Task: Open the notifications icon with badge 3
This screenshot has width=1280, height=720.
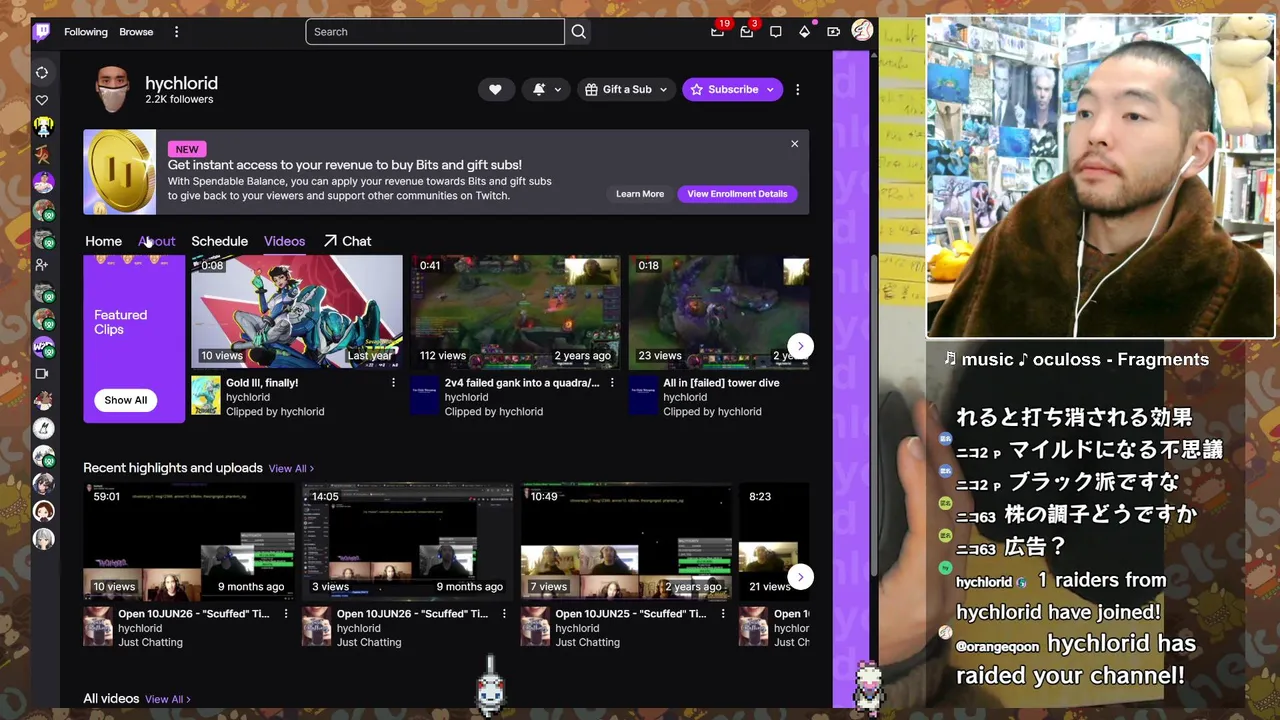Action: pyautogui.click(x=747, y=32)
